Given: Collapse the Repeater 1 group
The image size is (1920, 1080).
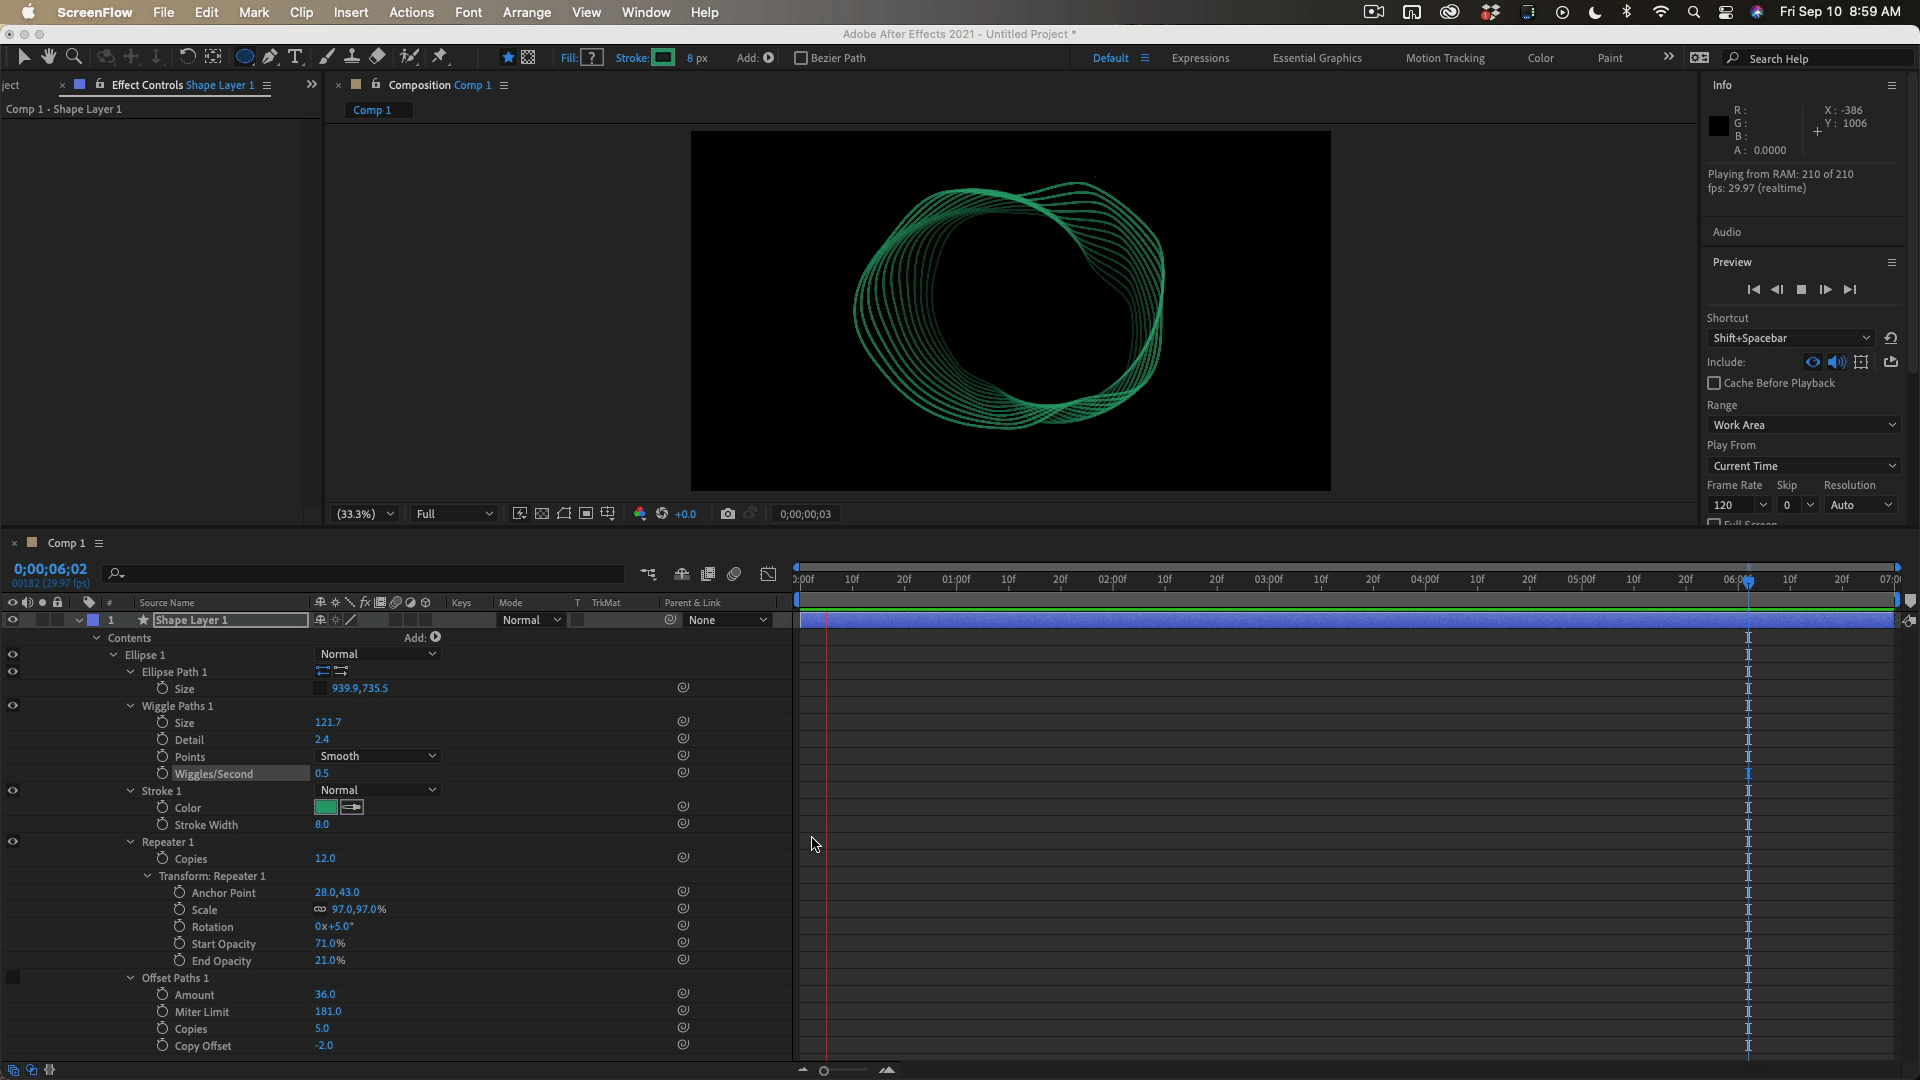Looking at the screenshot, I should (x=131, y=842).
